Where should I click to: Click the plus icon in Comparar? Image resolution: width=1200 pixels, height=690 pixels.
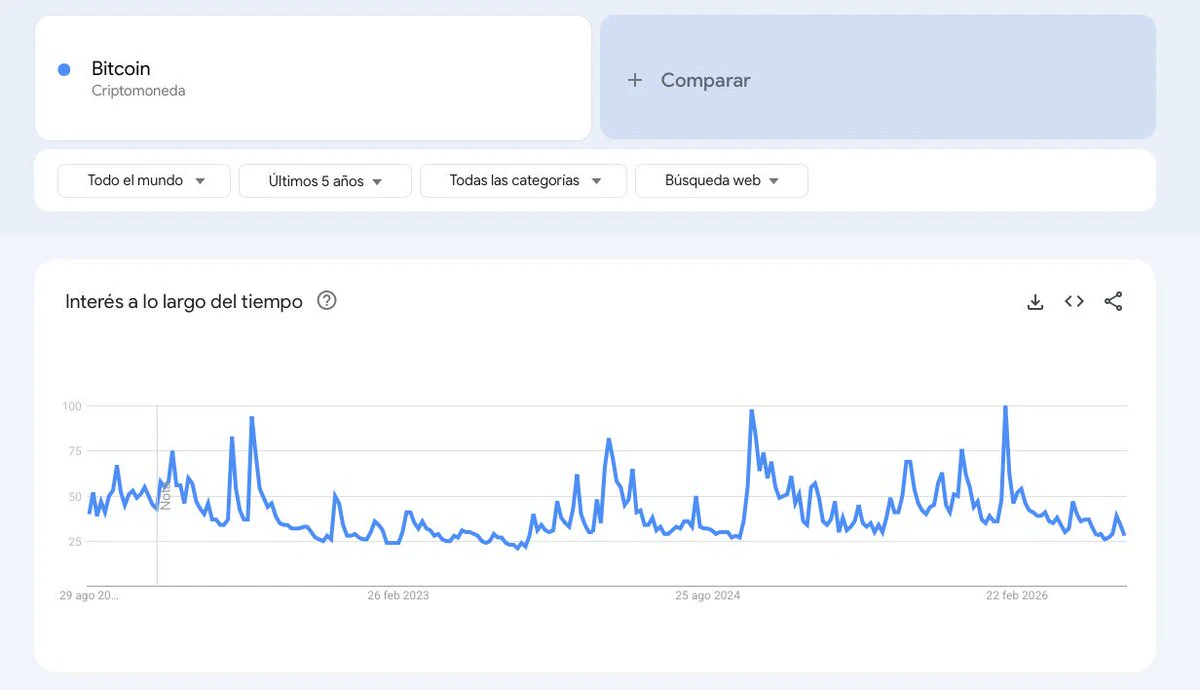point(634,80)
